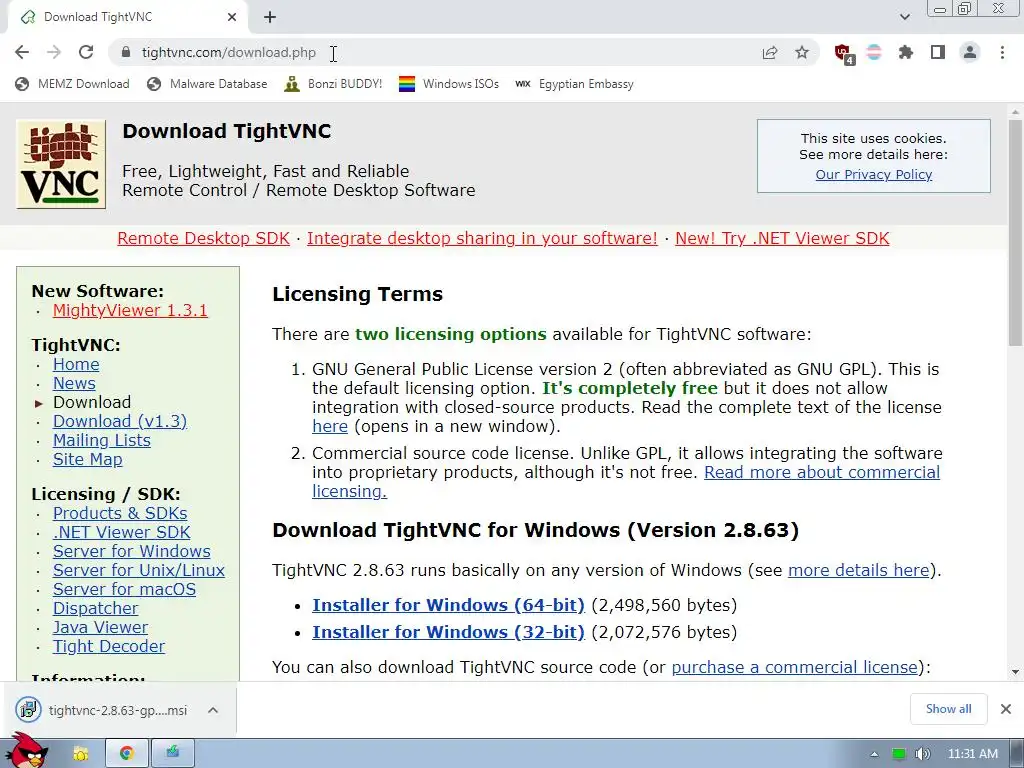Open 'more details here' link
The width and height of the screenshot is (1024, 768).
[x=858, y=570]
